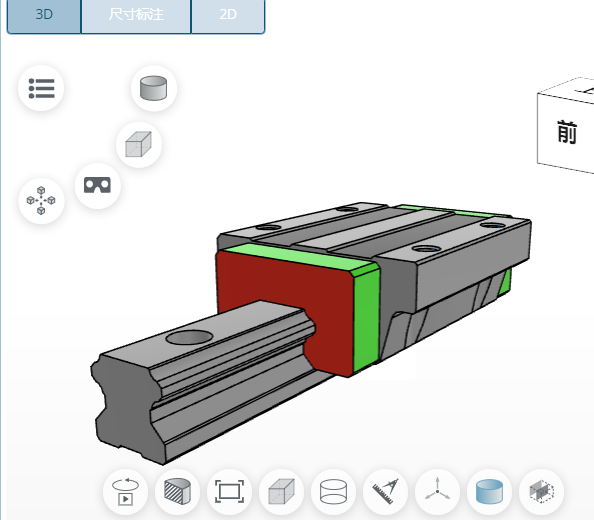Open the list menu icon
Image resolution: width=594 pixels, height=520 pixels.
[41, 88]
